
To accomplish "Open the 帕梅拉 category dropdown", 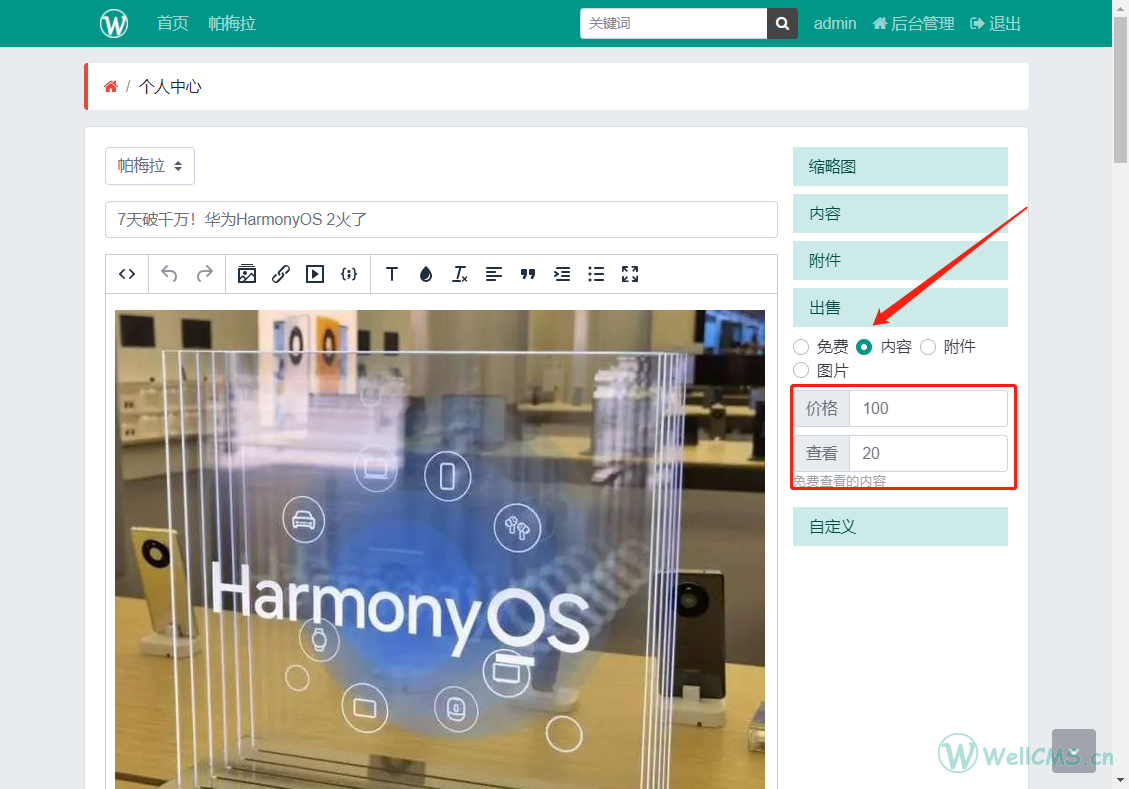I will click(150, 166).
